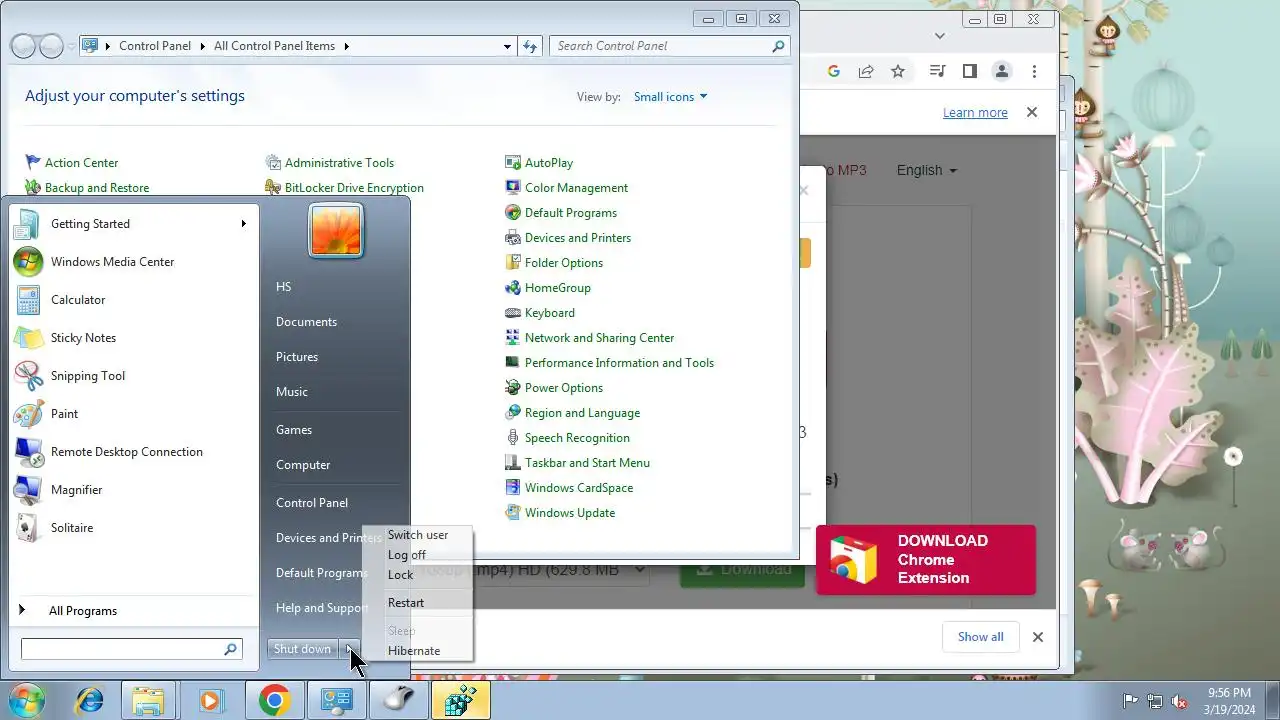The height and width of the screenshot is (720, 1280).
Task: Open Sticky Notes from Start menu
Action: click(x=133, y=338)
